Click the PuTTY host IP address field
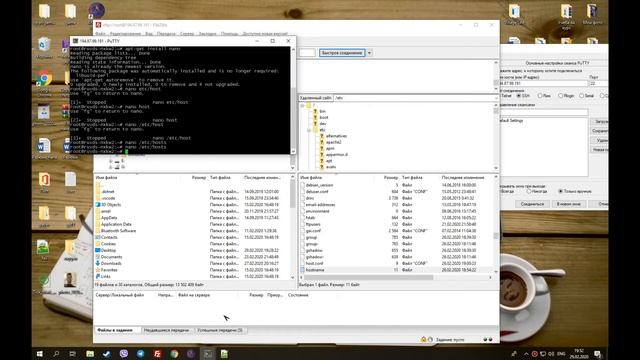640x360 pixels. click(543, 83)
